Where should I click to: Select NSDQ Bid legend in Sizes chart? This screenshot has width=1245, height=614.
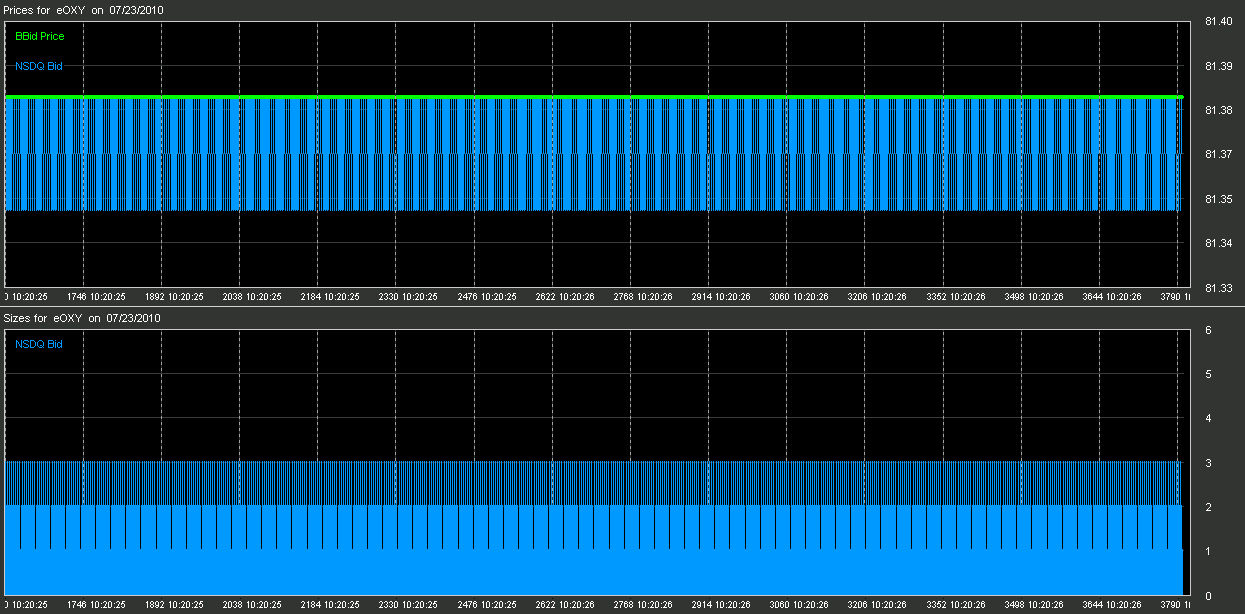click(39, 344)
